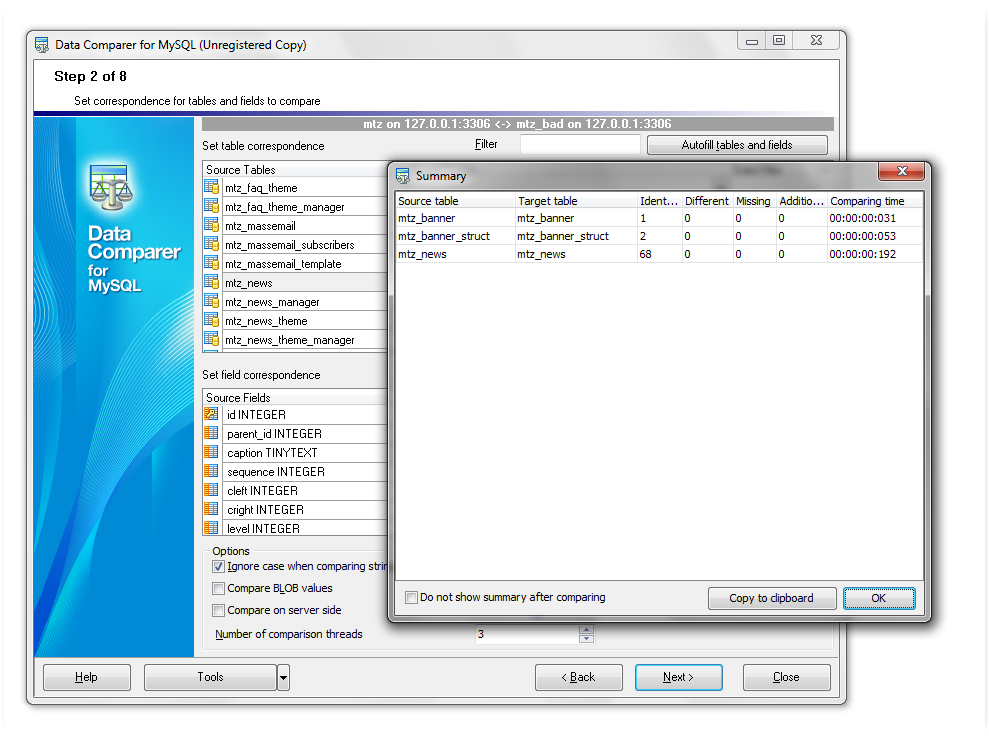The height and width of the screenshot is (744, 989).
Task: Click the table icon beside mtz_news_theme_manager
Action: point(211,339)
